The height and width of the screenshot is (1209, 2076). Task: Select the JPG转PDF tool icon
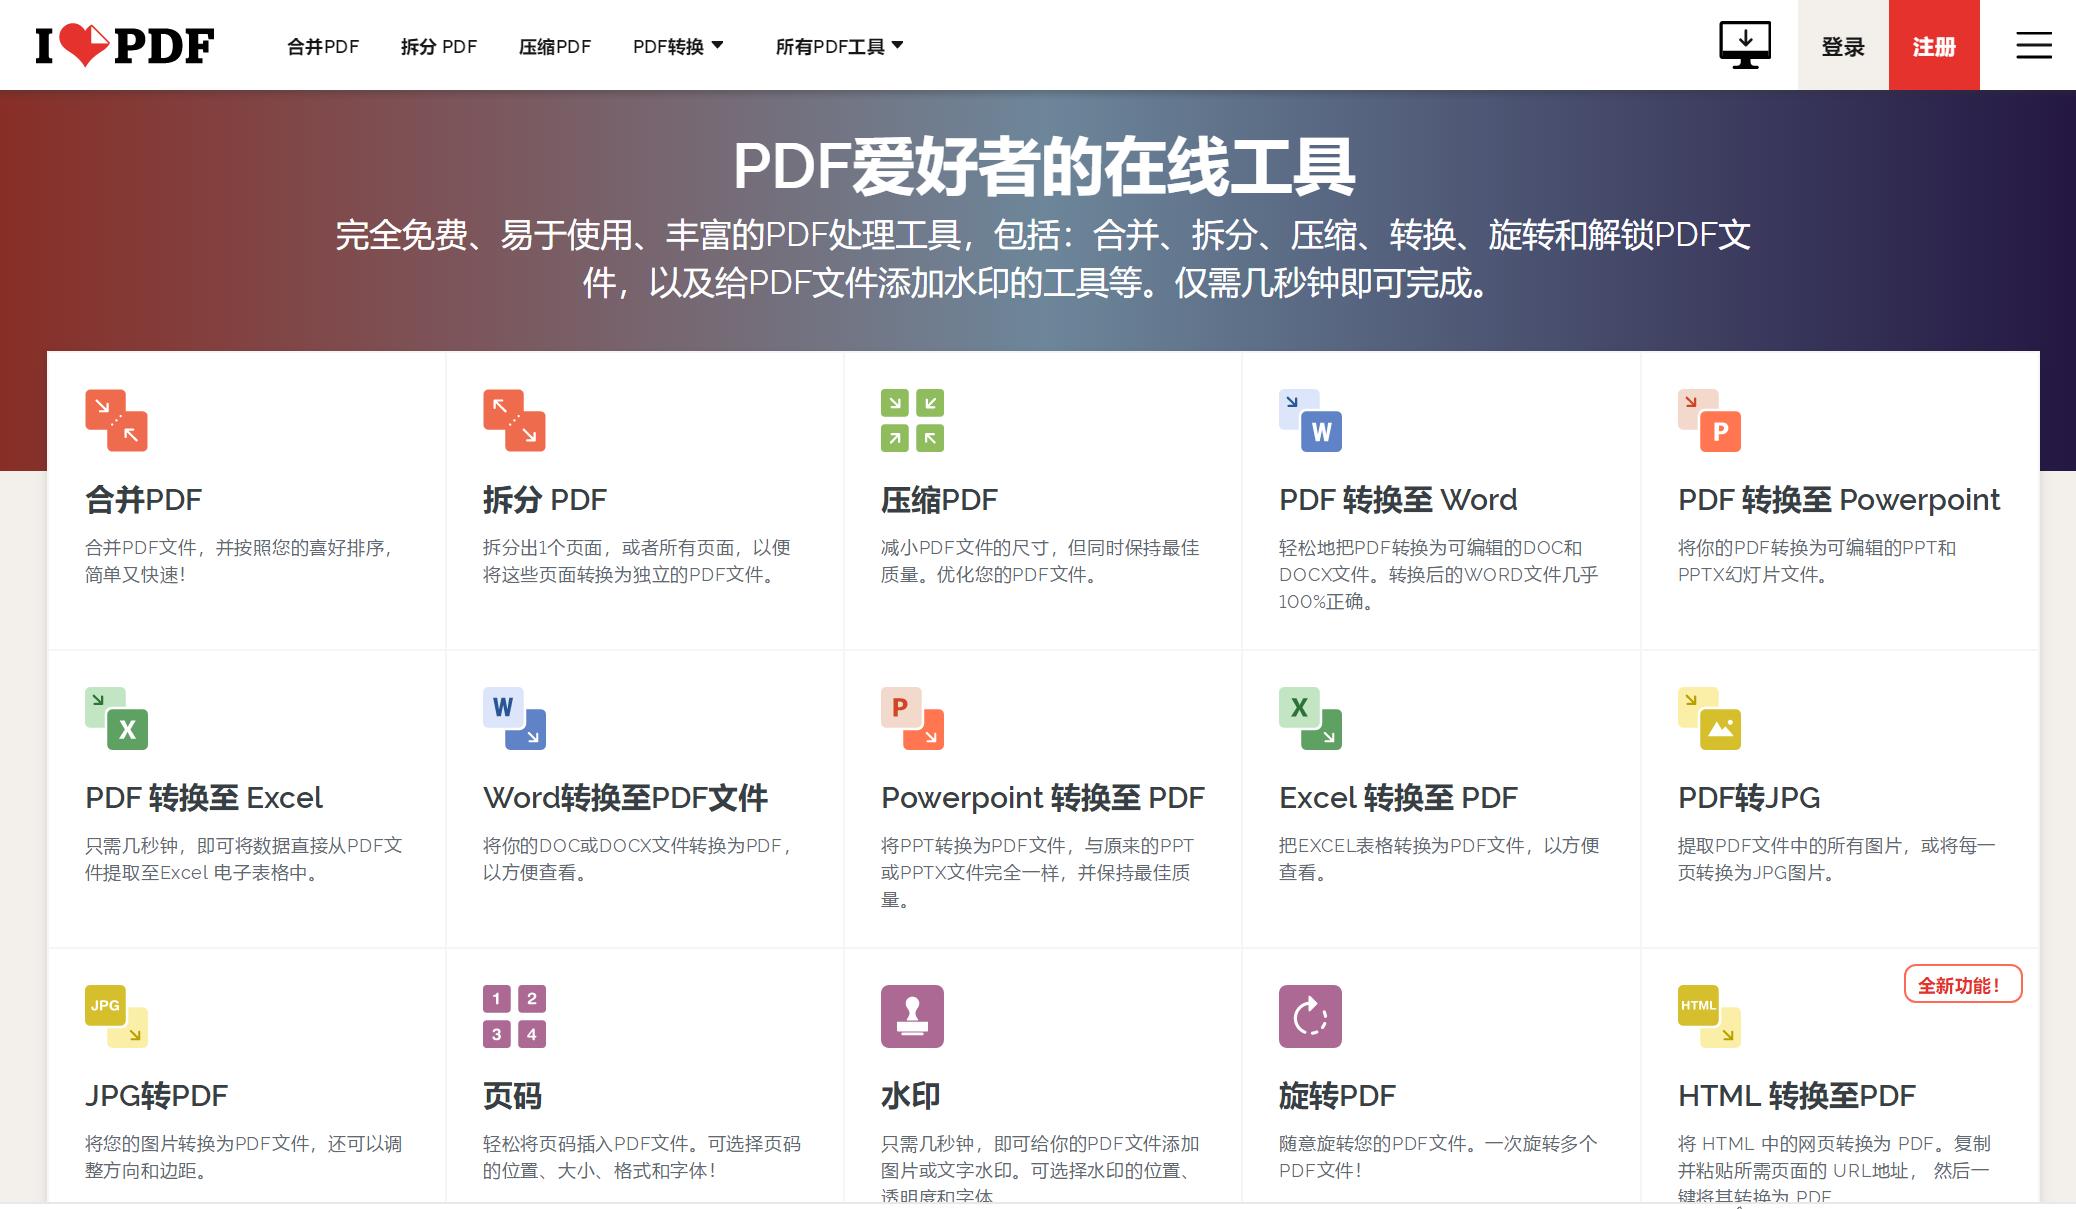117,1015
